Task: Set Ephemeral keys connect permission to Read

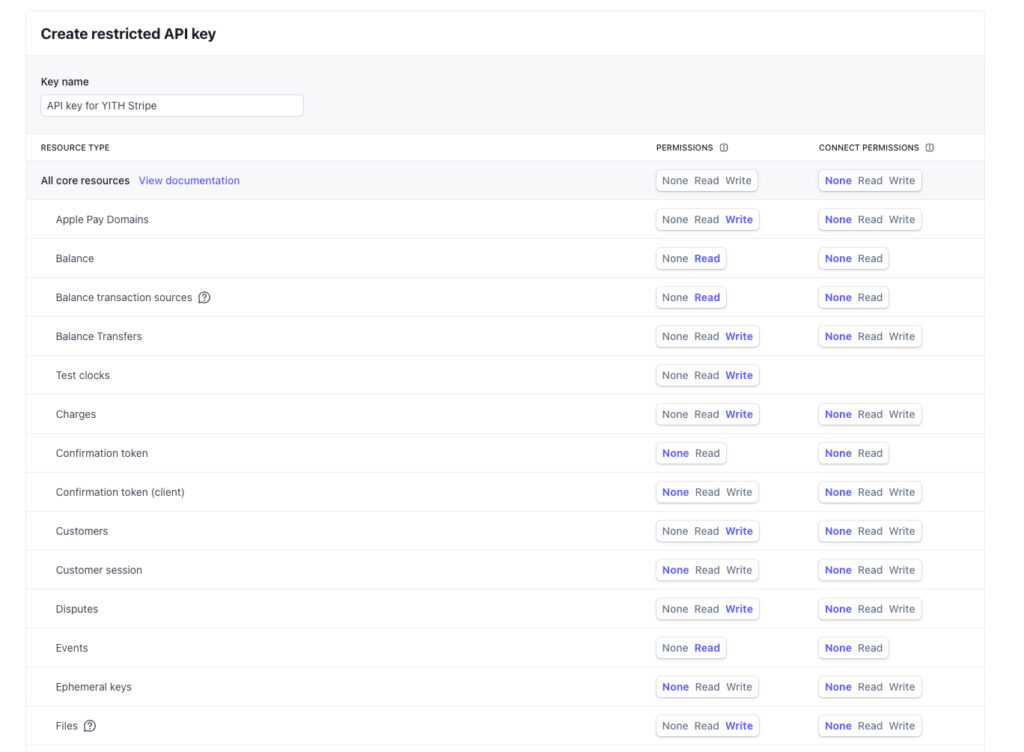Action: [x=870, y=687]
